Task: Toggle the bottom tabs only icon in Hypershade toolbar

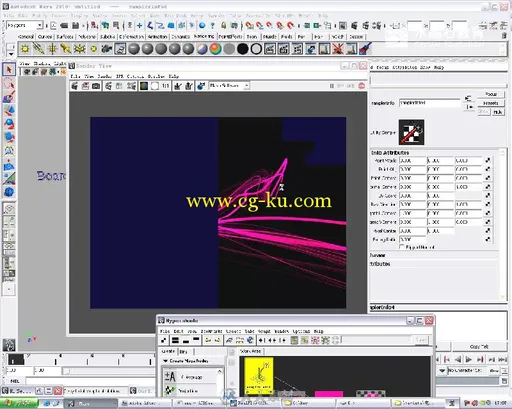Action: pos(186,340)
